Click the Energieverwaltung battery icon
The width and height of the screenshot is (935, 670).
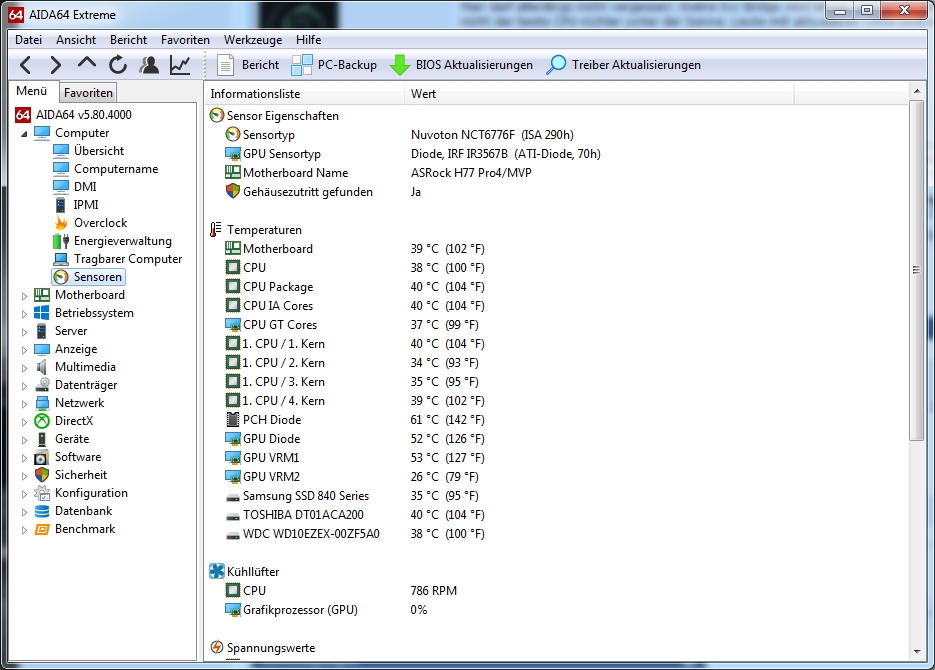point(61,241)
